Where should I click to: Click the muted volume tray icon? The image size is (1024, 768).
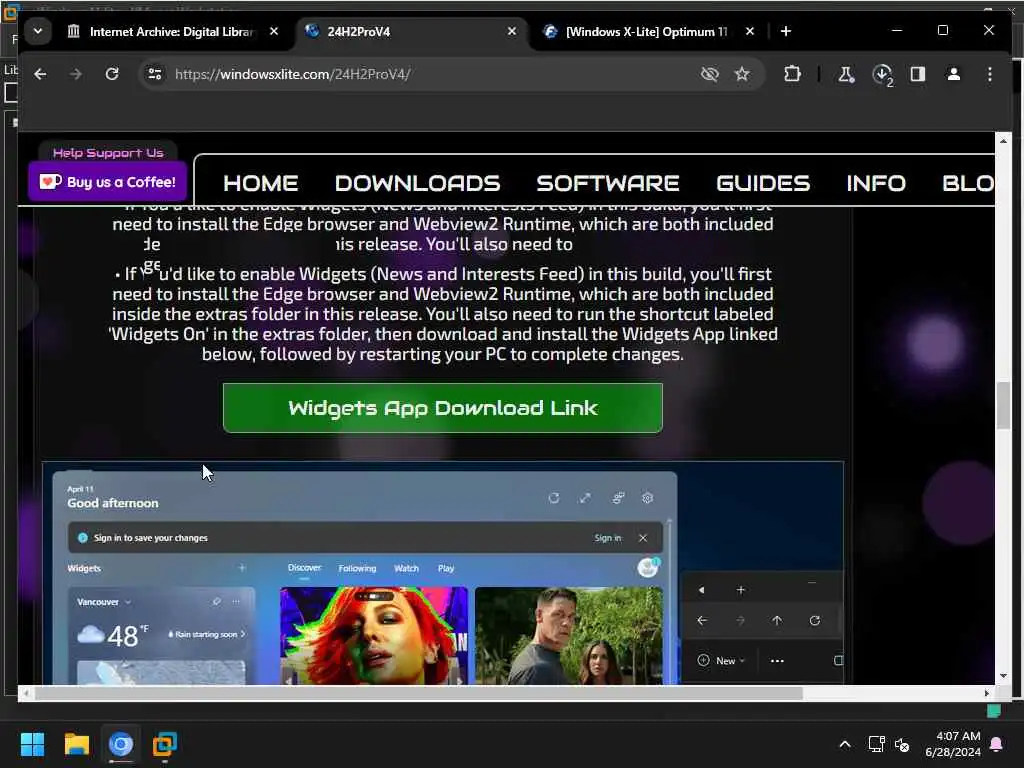902,744
